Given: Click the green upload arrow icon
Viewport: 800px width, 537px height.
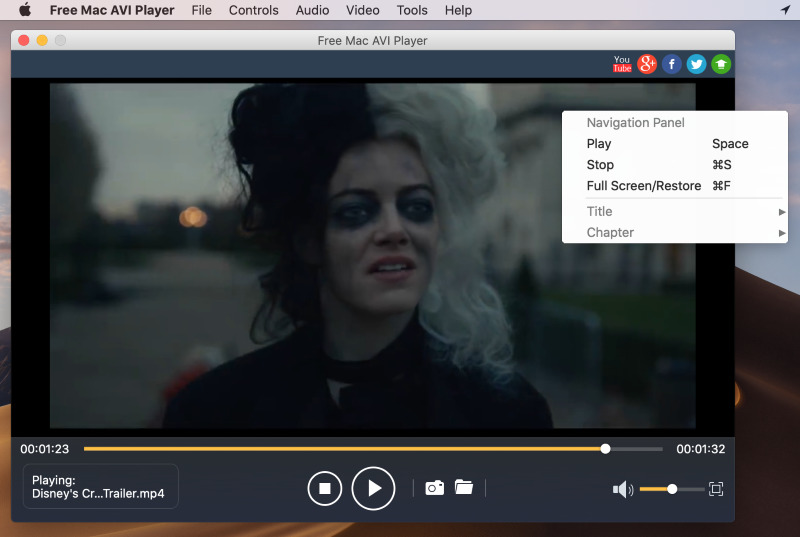Looking at the screenshot, I should (x=721, y=64).
